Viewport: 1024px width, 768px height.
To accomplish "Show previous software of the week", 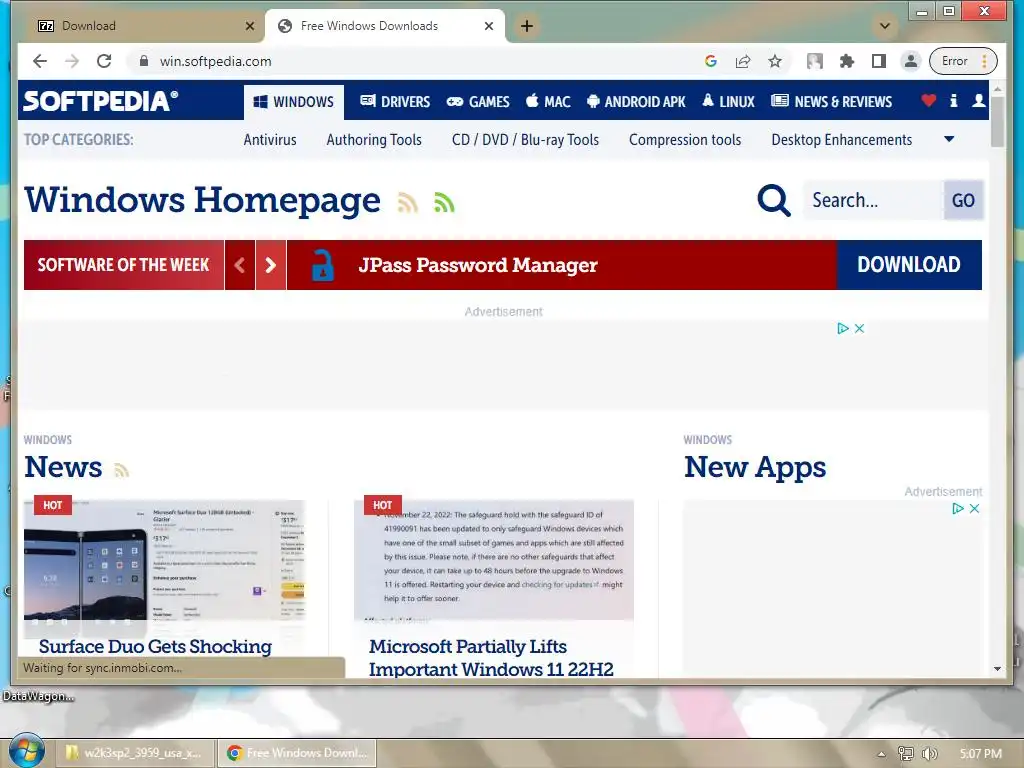I will [x=240, y=265].
